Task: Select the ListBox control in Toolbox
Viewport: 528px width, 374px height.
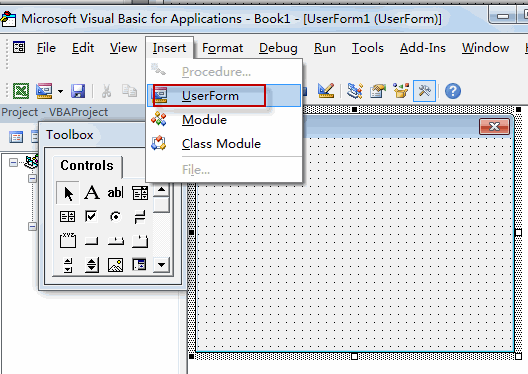Action: (x=67, y=216)
